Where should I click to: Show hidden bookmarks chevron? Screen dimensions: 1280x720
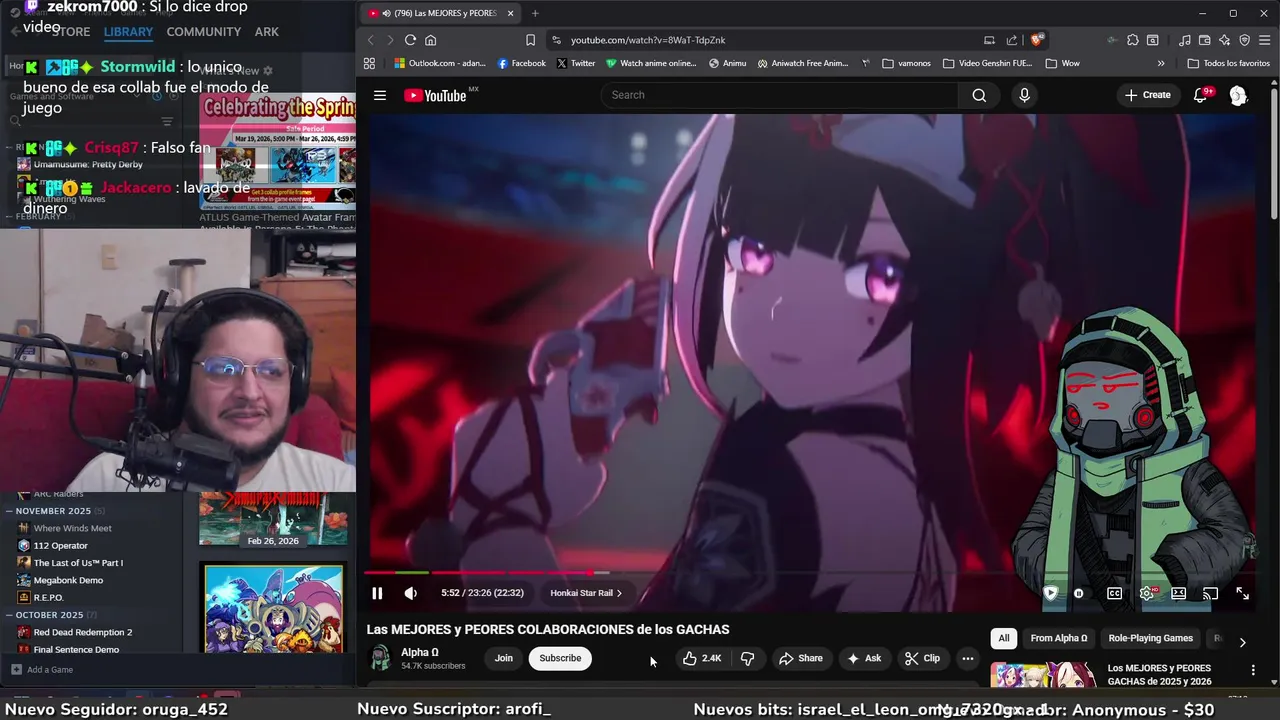[1161, 63]
